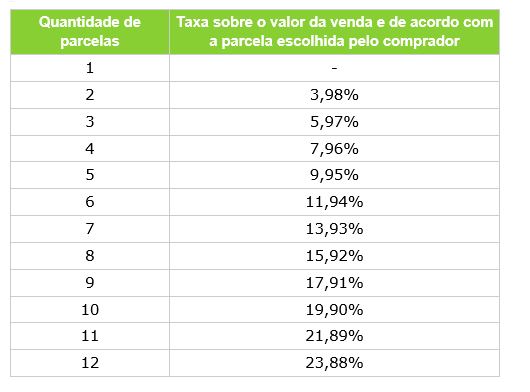Click the dash rate for 1 parcela
Screen dimensions: 530x392
click(x=334, y=68)
